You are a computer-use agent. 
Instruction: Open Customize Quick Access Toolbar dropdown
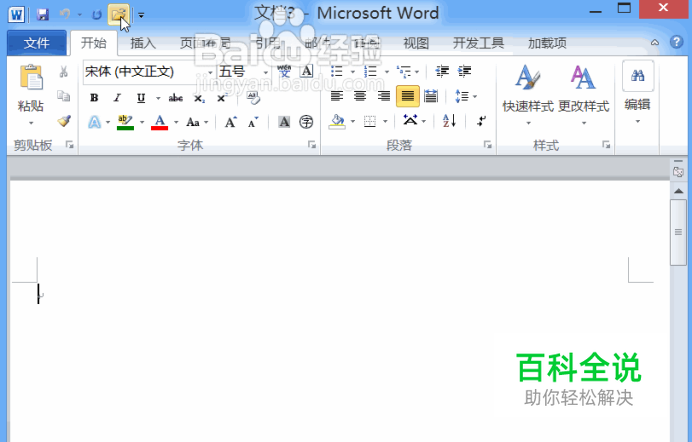click(x=141, y=15)
